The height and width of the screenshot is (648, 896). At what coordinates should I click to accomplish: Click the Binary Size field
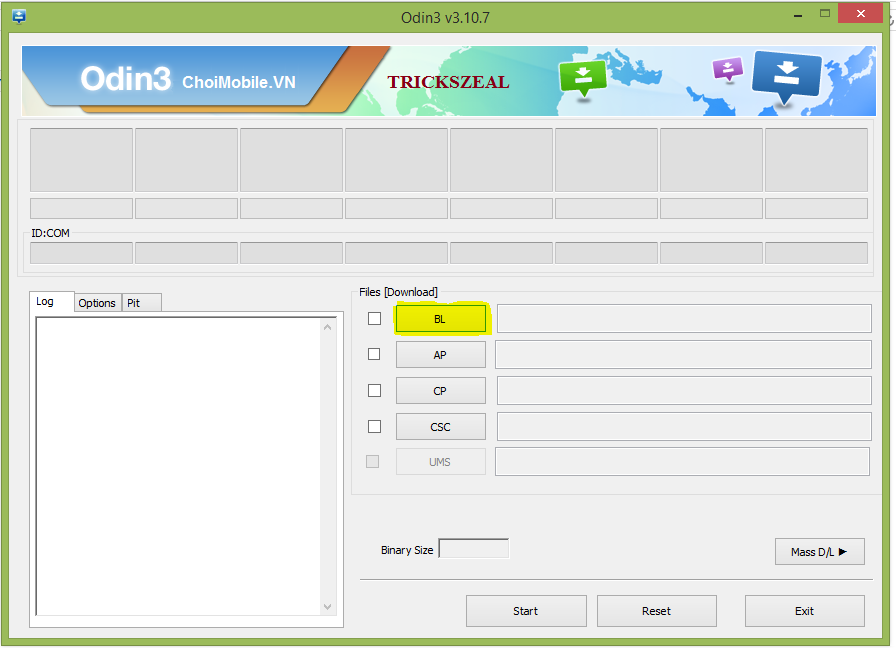coord(473,549)
